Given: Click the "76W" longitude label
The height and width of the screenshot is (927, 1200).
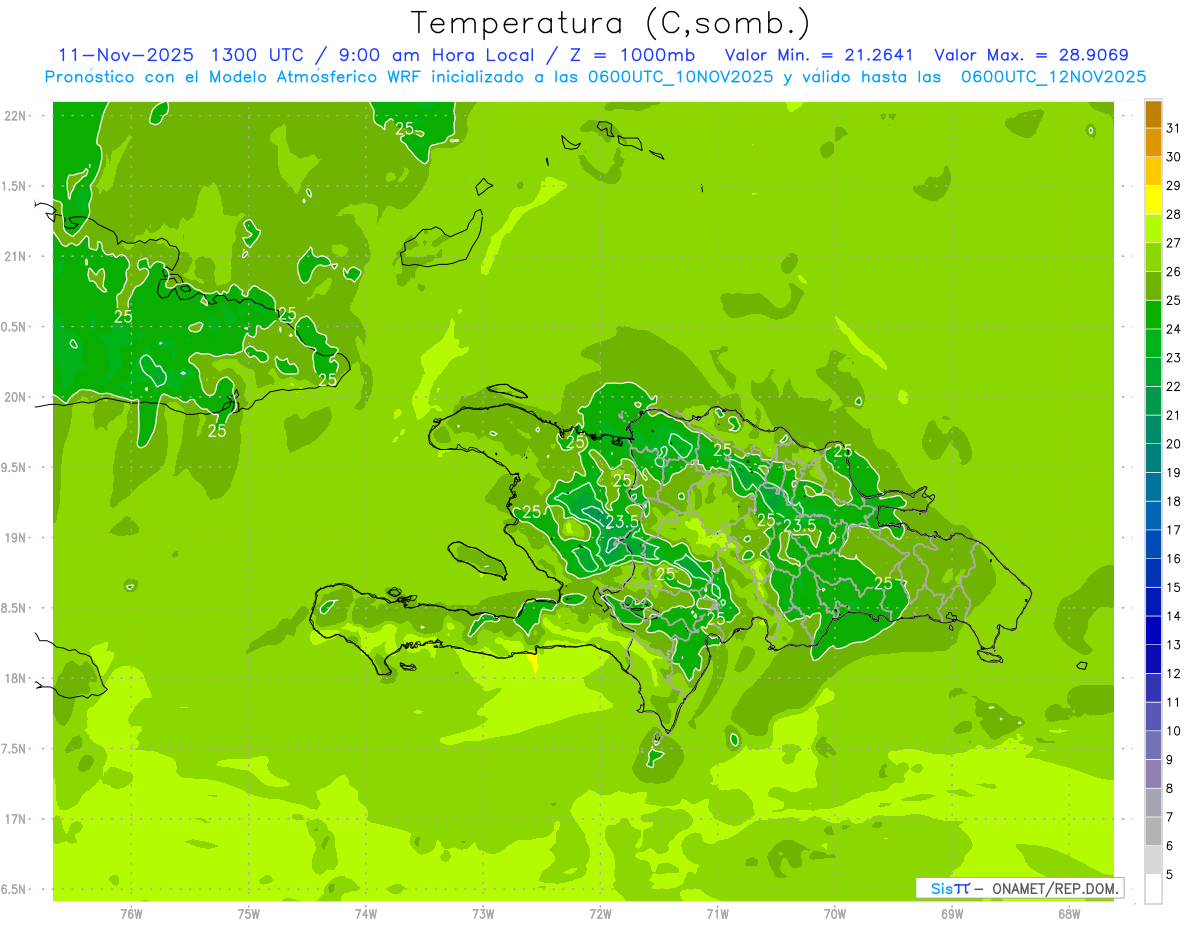Looking at the screenshot, I should (x=131, y=913).
